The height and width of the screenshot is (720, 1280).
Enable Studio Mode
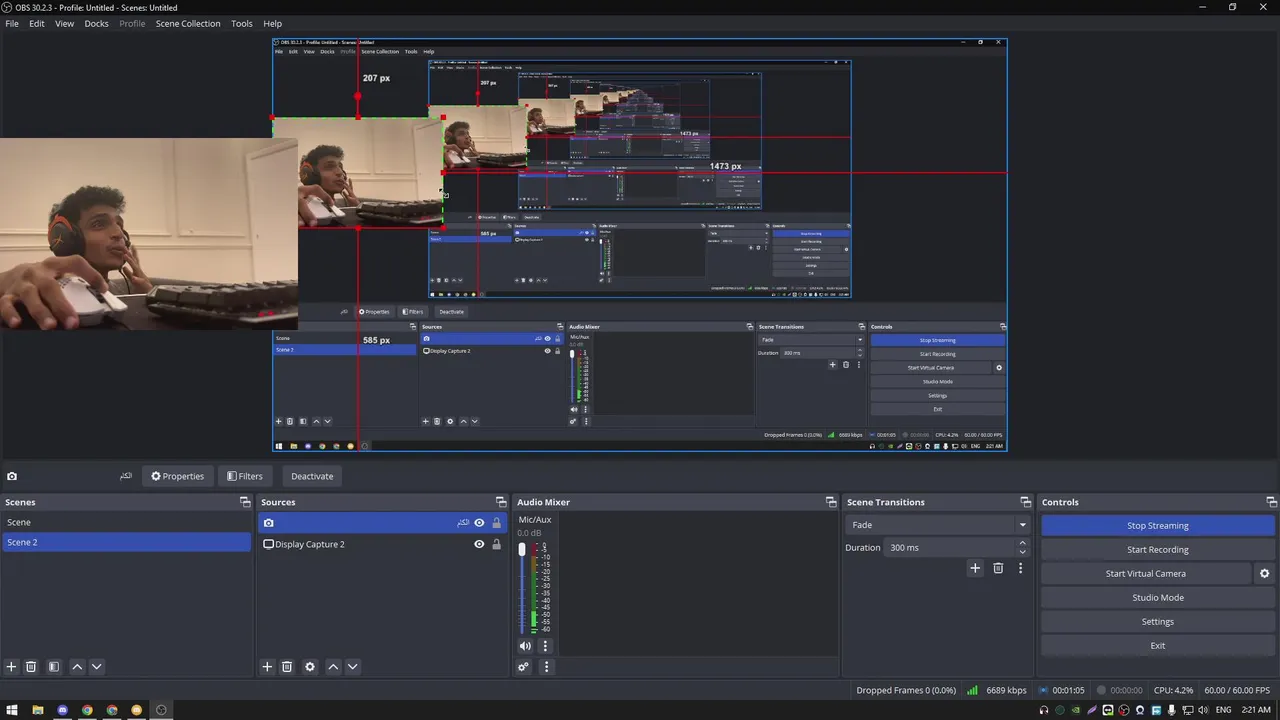[1158, 598]
